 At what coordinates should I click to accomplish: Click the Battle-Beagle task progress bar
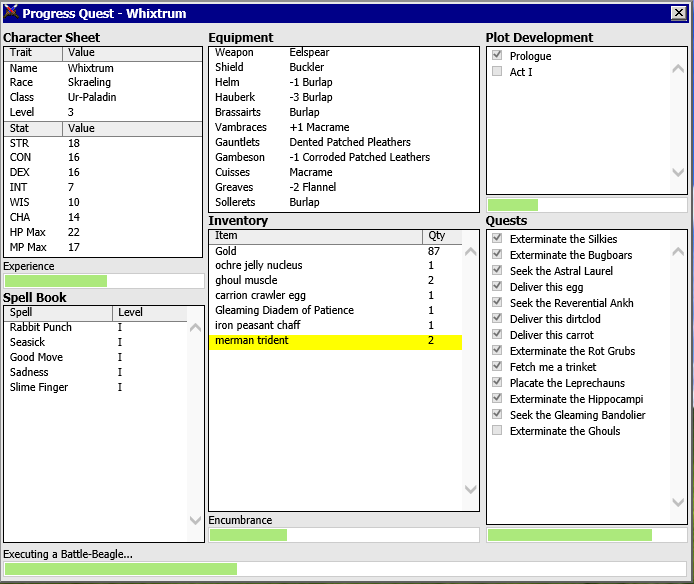345,569
